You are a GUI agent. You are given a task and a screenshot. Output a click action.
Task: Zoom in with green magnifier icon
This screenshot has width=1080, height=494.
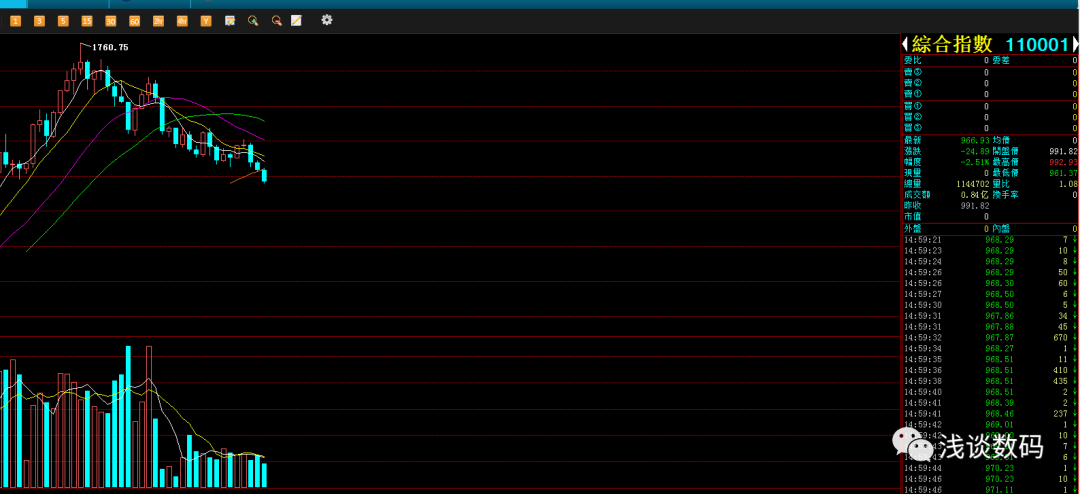coord(253,21)
